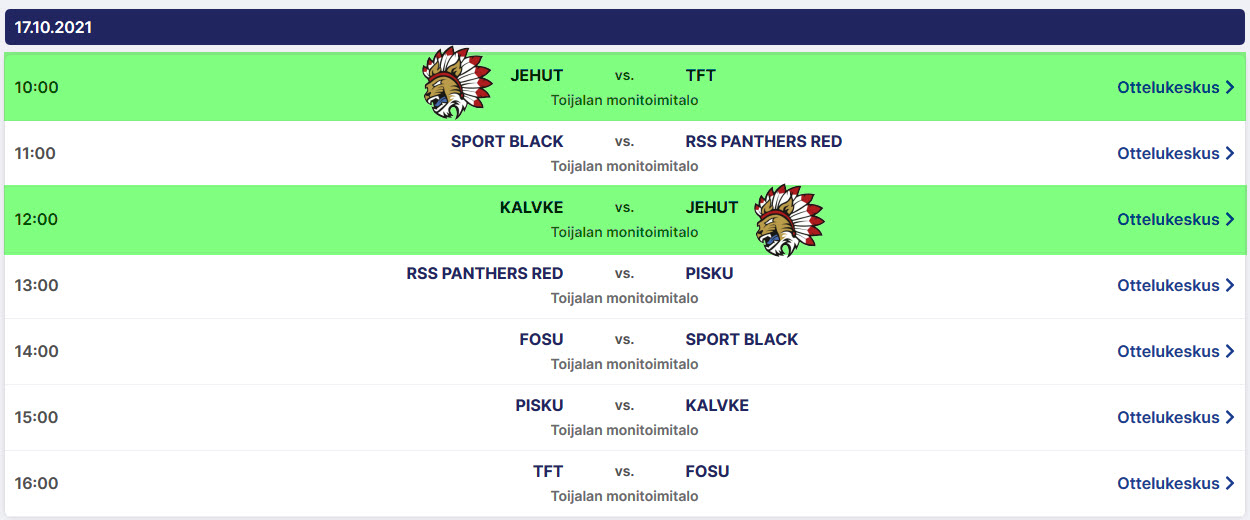
Task: Click team KALVKE in the 12:00 match
Action: tap(531, 207)
